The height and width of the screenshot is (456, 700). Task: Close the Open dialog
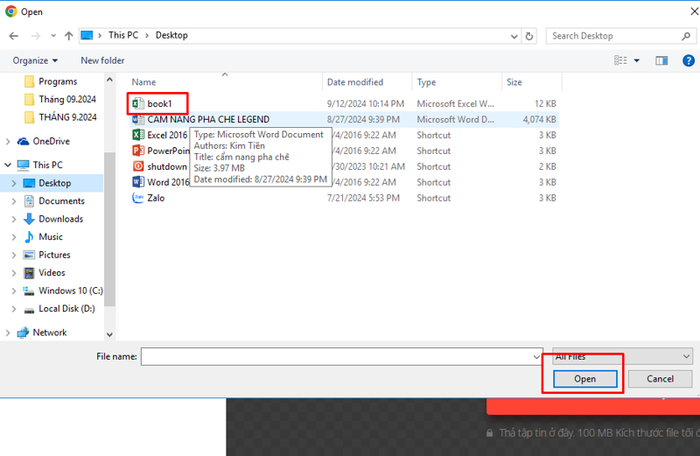(x=694, y=12)
